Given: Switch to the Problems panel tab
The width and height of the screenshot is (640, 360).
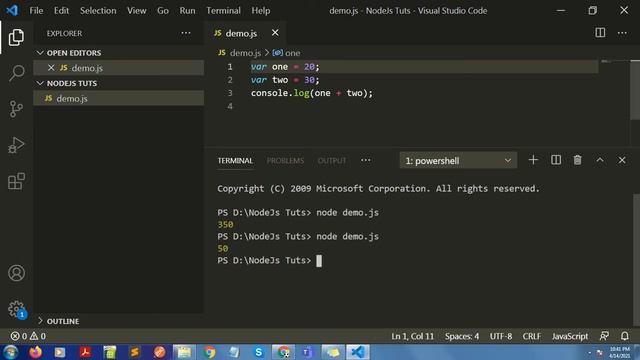Looking at the screenshot, I should click(285, 160).
